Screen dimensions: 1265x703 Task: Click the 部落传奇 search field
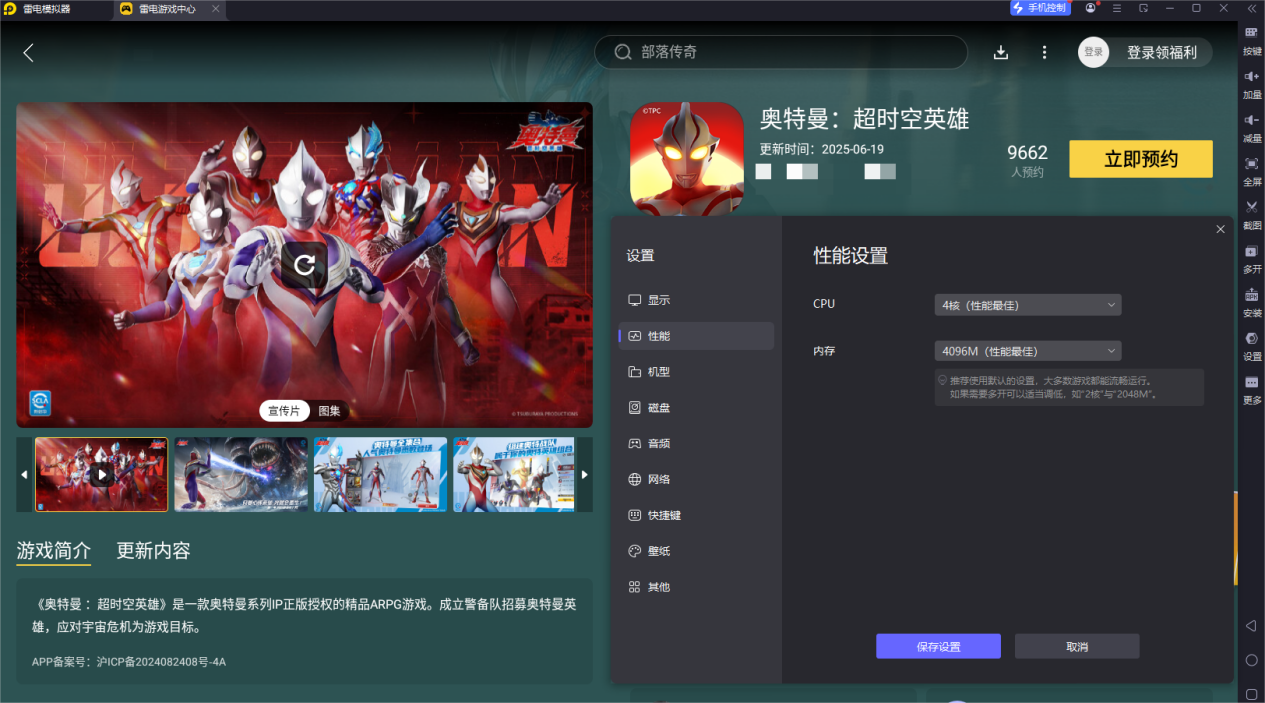[x=781, y=53]
